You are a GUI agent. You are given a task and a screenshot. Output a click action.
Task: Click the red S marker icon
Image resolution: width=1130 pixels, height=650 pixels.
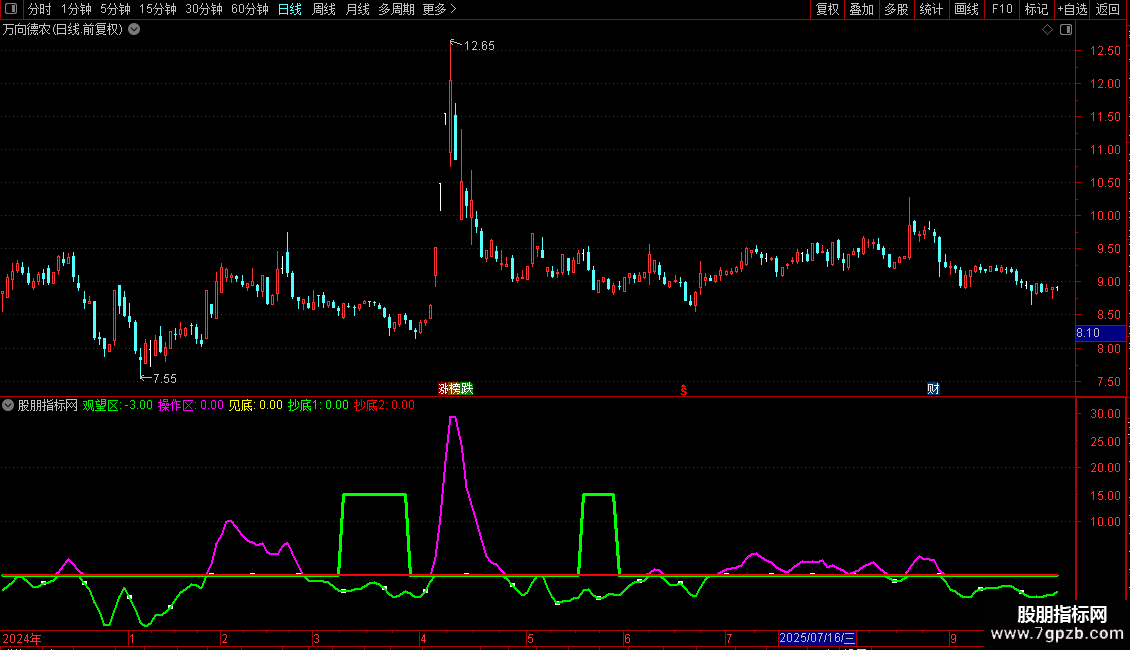pos(684,390)
